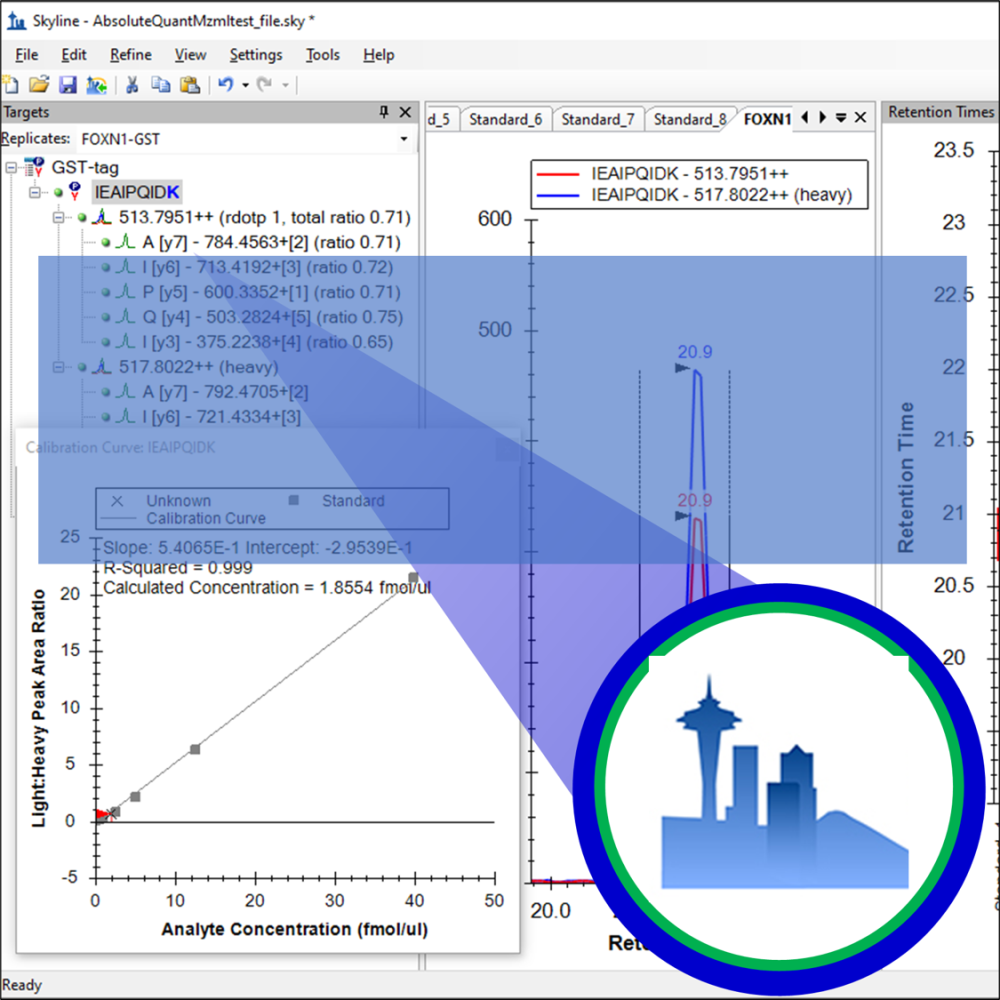Open a file with the folder icon
Image resolution: width=1000 pixels, height=1000 pixels.
(39, 84)
